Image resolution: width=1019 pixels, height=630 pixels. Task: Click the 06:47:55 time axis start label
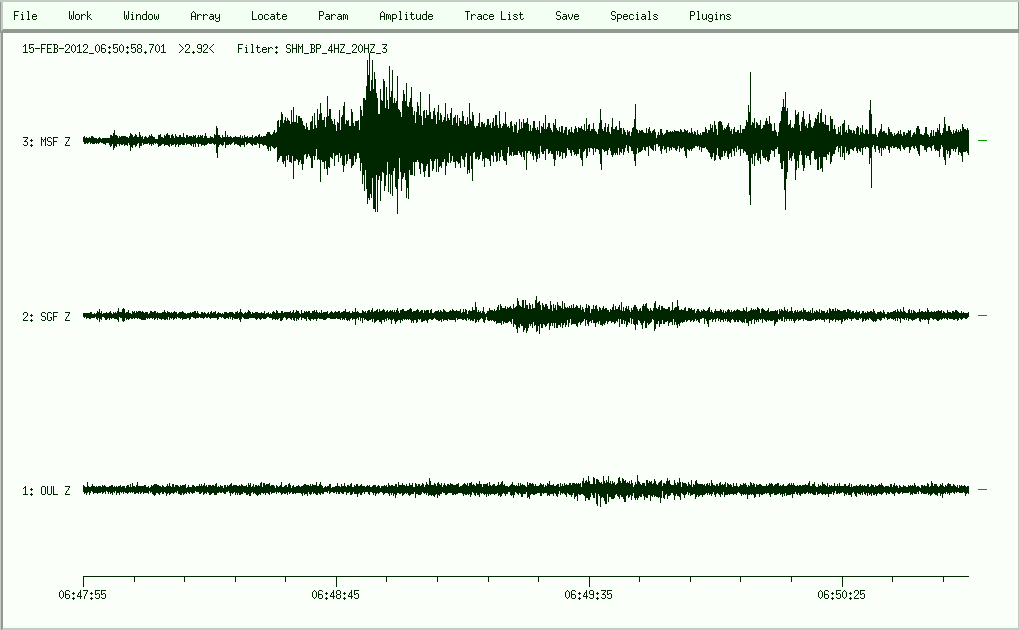(83, 595)
